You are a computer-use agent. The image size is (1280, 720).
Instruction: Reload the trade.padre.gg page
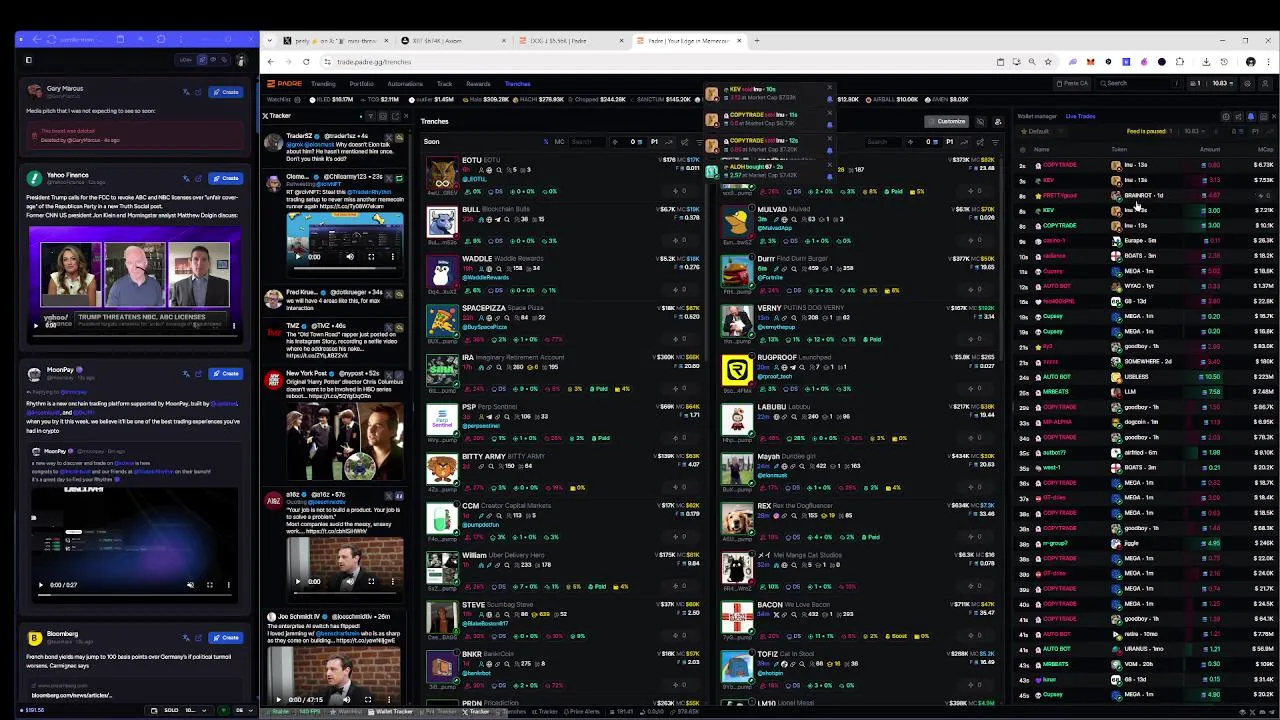pyautogui.click(x=306, y=62)
